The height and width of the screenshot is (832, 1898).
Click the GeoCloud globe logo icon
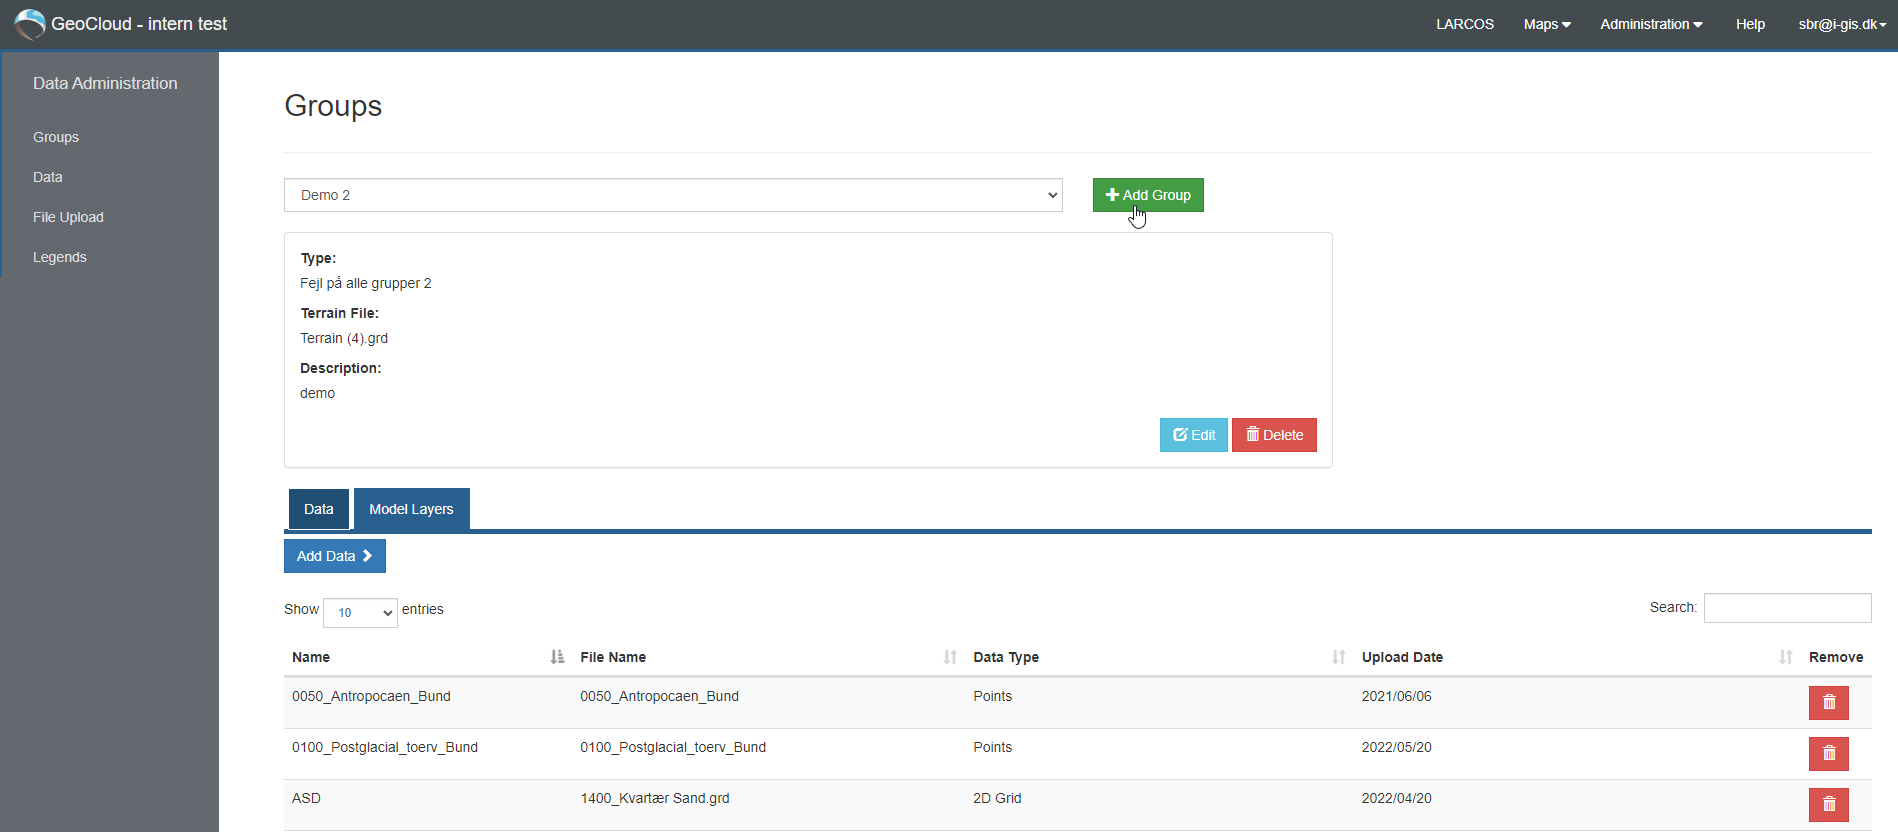30,24
